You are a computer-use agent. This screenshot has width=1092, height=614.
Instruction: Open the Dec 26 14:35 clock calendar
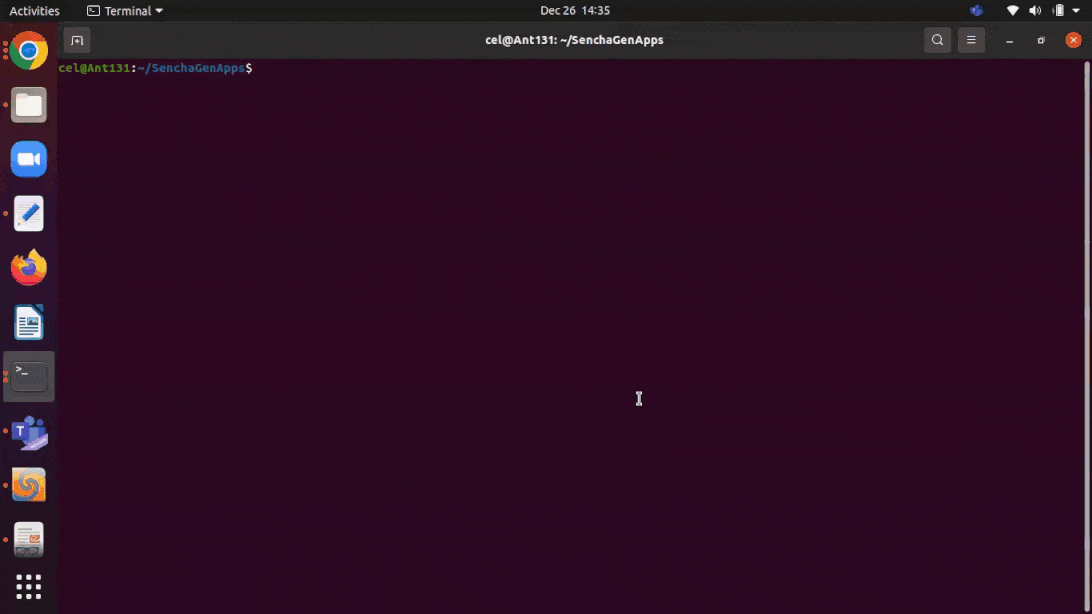click(574, 11)
